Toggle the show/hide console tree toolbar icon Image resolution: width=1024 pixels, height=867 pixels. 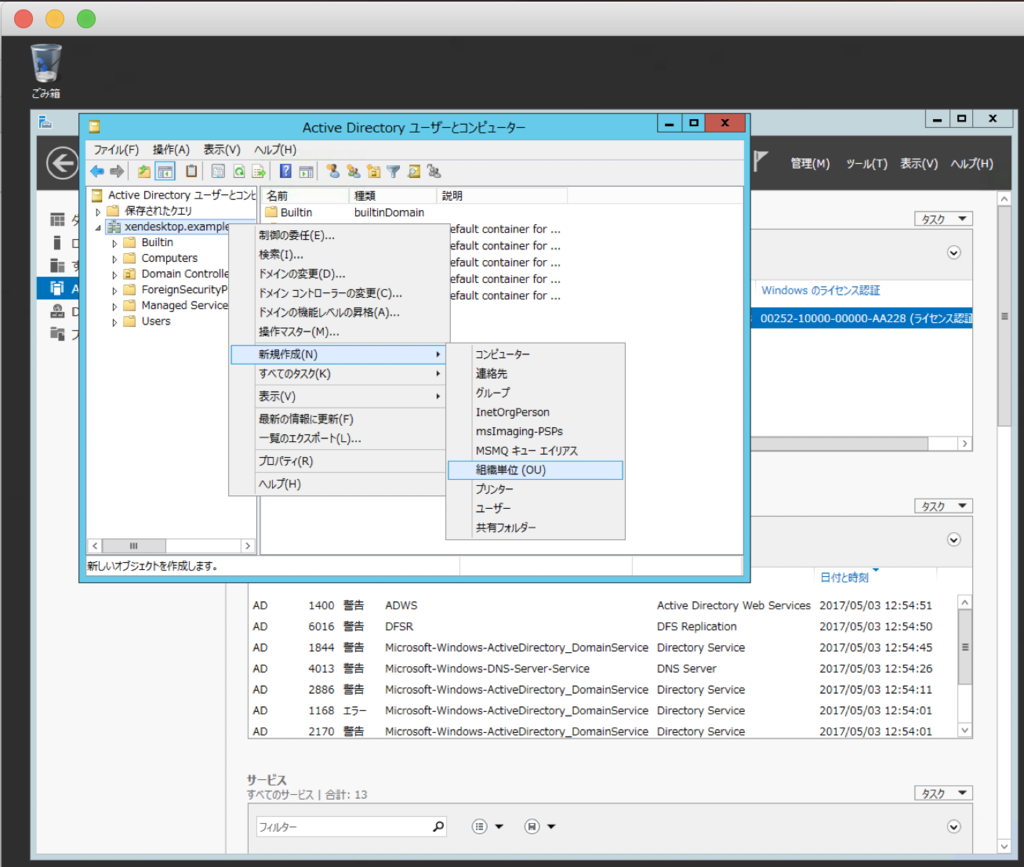[165, 171]
